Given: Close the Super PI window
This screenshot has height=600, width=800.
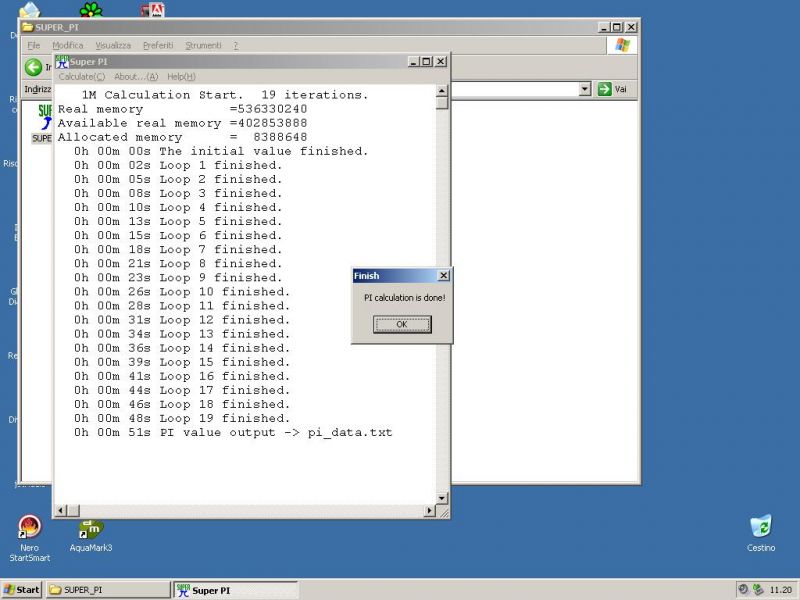Looking at the screenshot, I should pos(441,62).
